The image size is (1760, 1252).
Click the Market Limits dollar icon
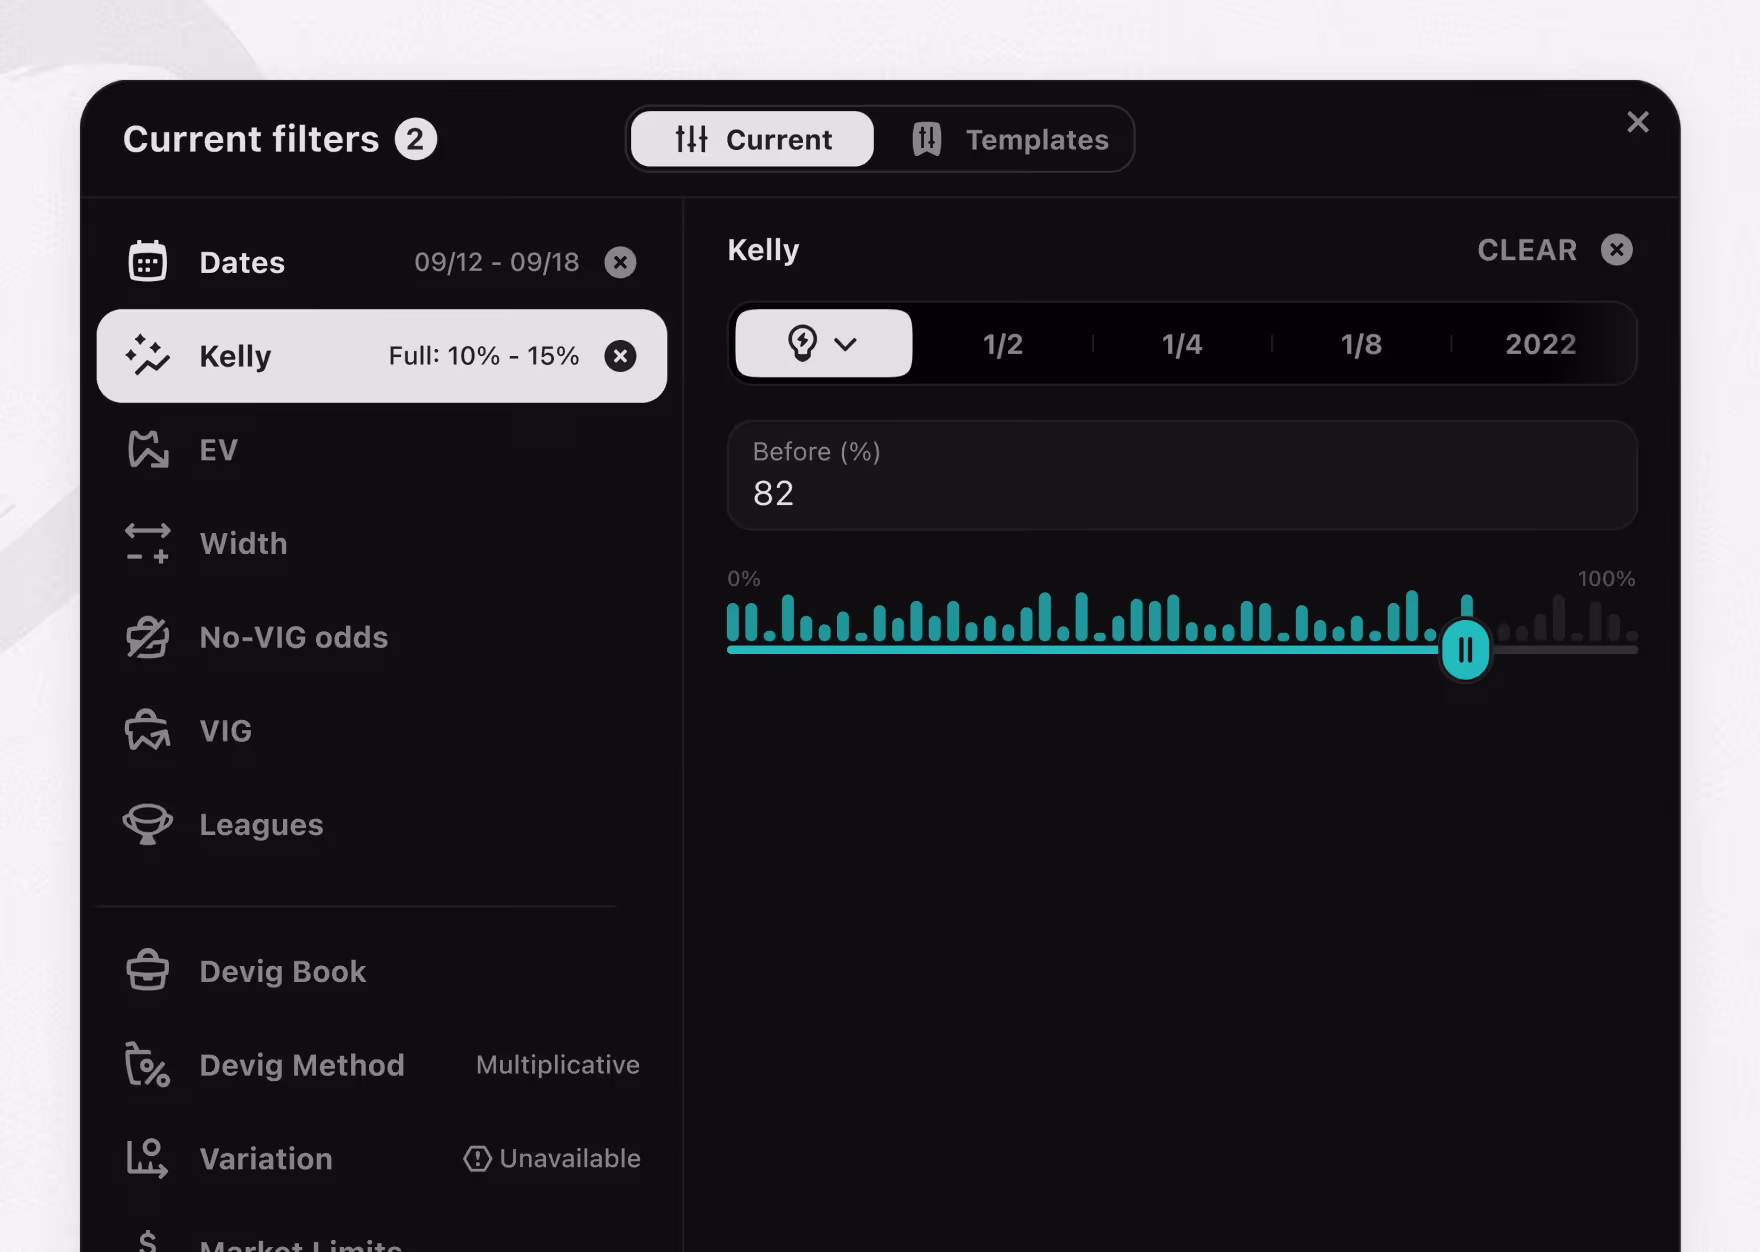(x=147, y=1241)
